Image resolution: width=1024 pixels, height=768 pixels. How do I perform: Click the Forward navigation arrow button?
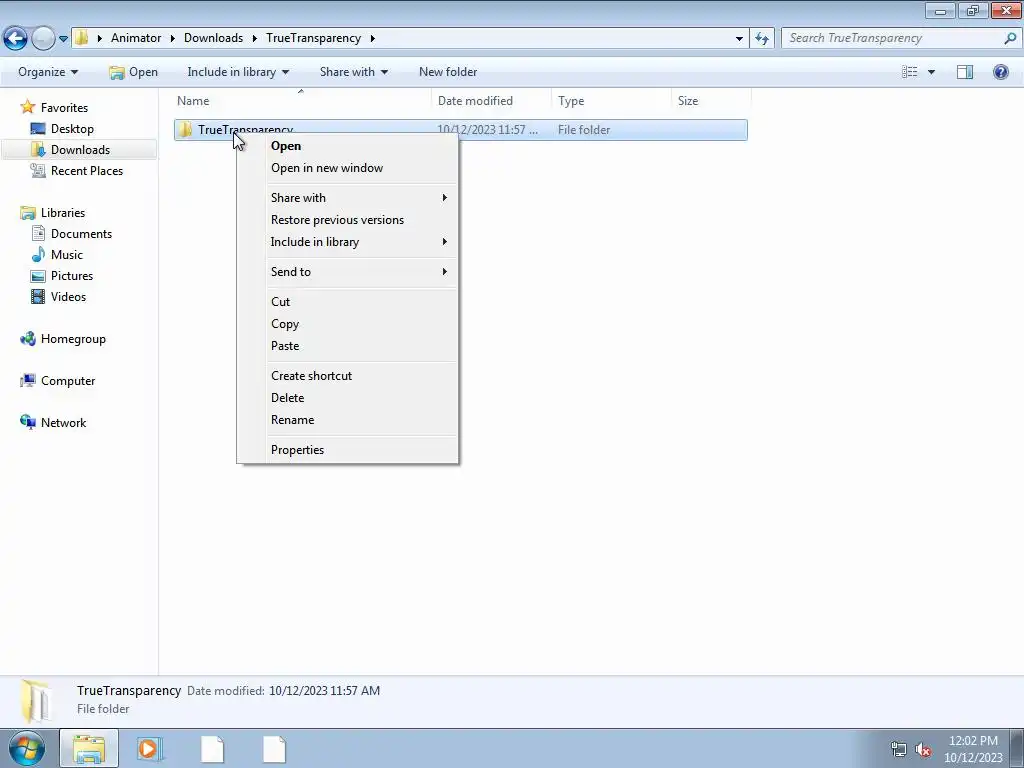43,38
